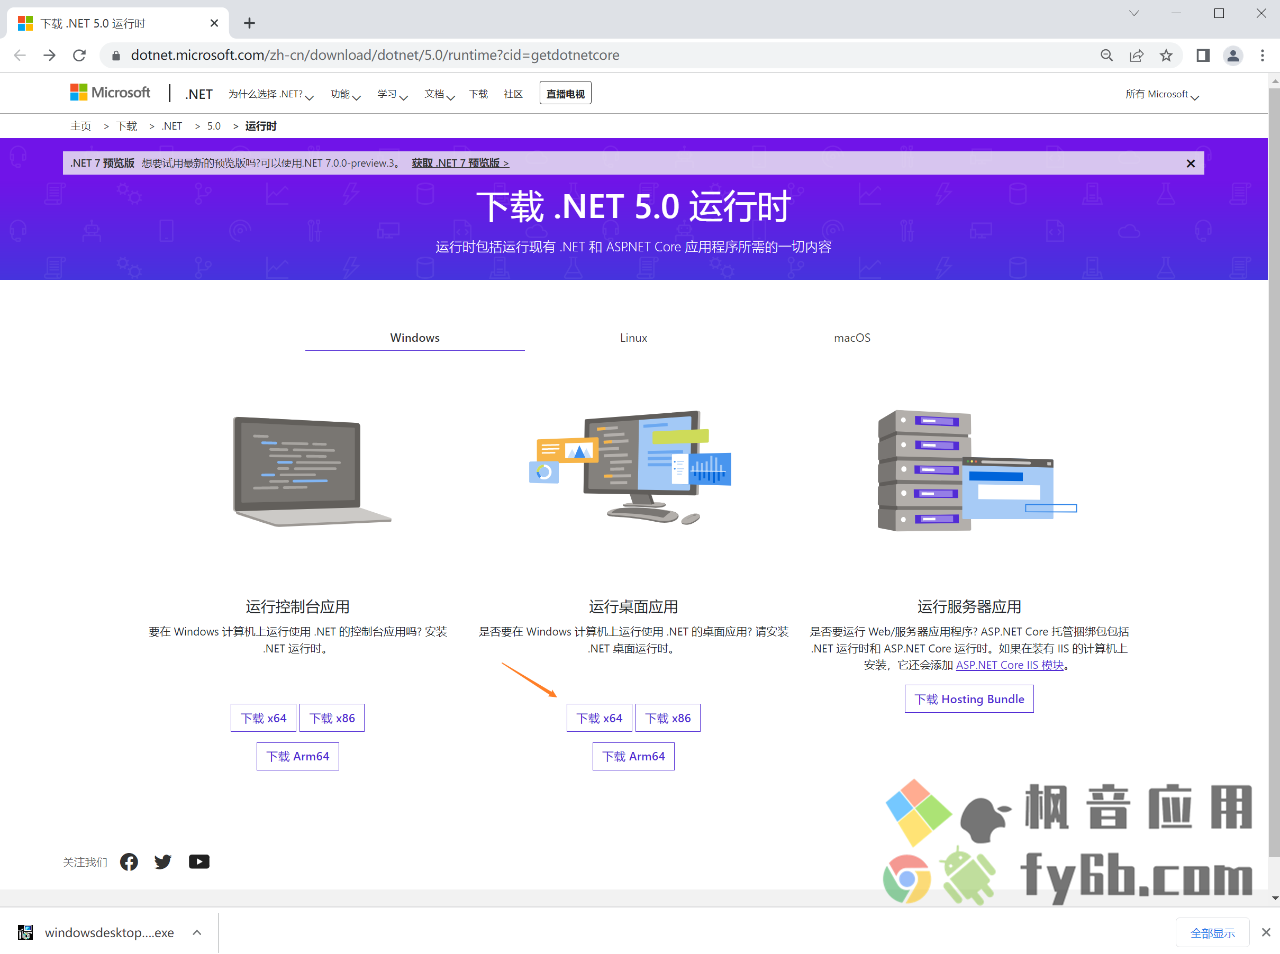The width and height of the screenshot is (1280, 954).
Task: Click the scrollbar down arrow
Action: (1274, 897)
